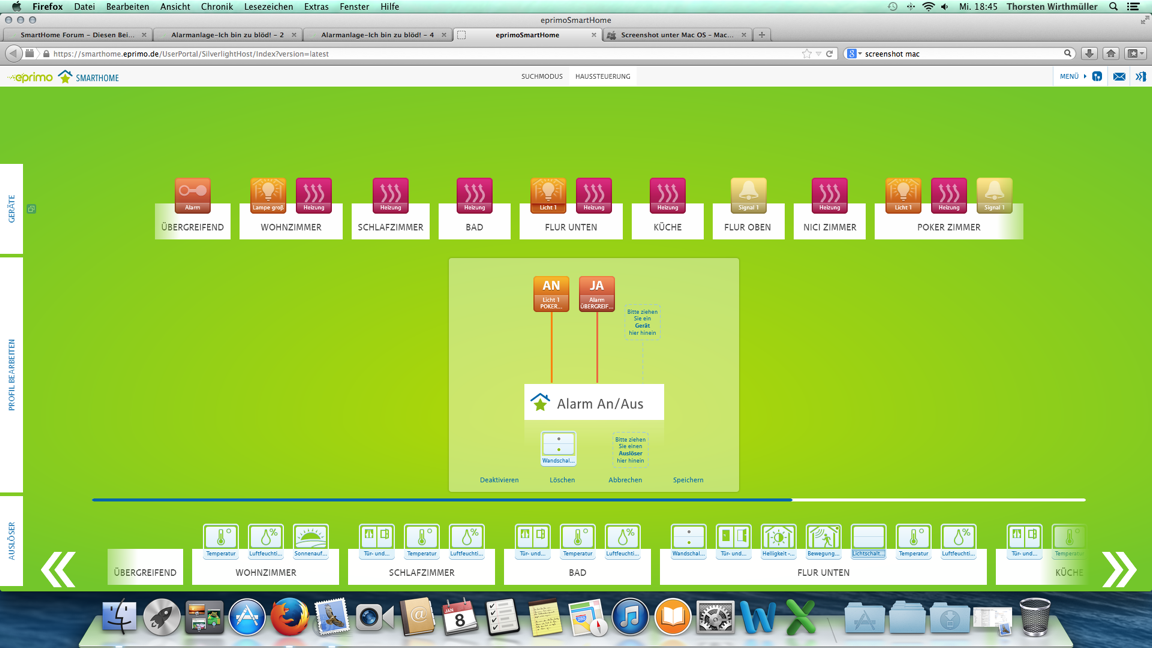
Task: Switch to Suchmodus tab
Action: (542, 76)
